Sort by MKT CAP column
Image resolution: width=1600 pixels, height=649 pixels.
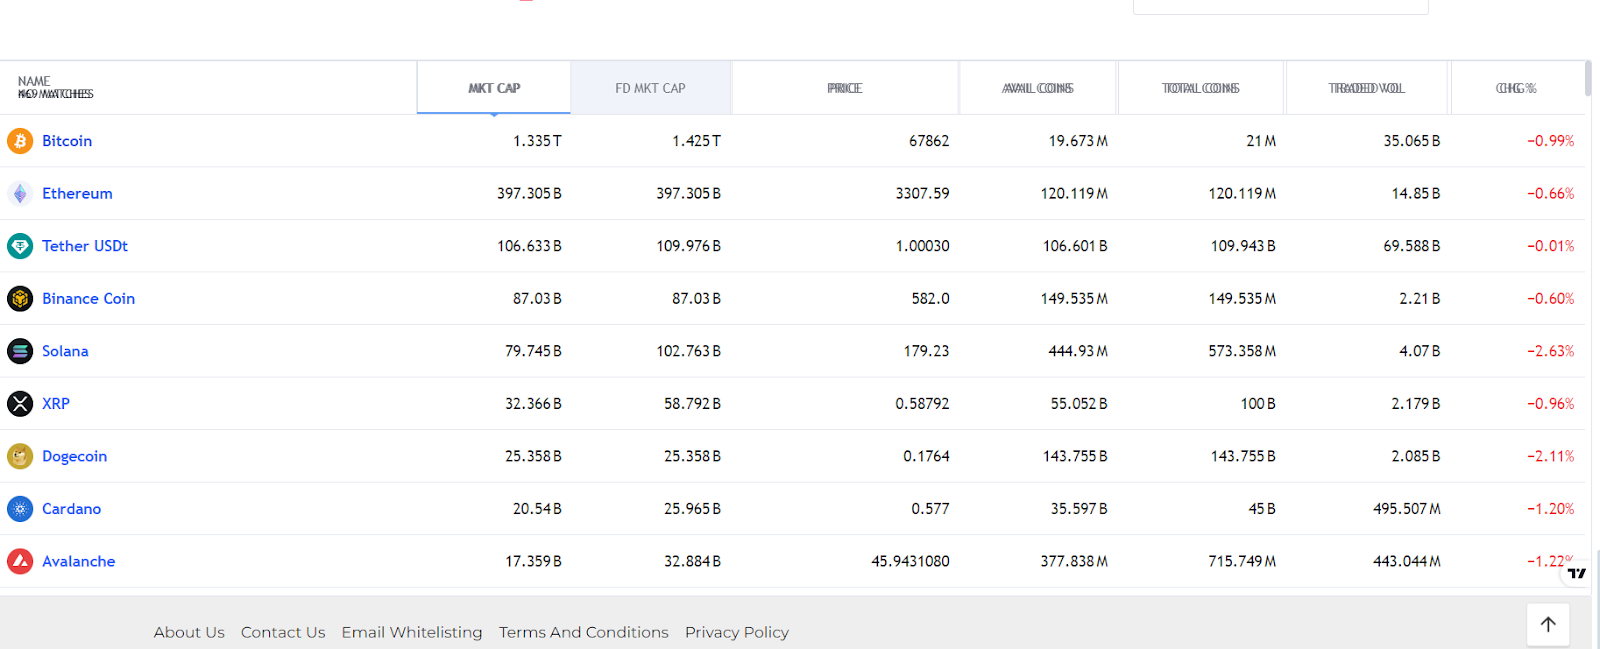[x=494, y=88]
